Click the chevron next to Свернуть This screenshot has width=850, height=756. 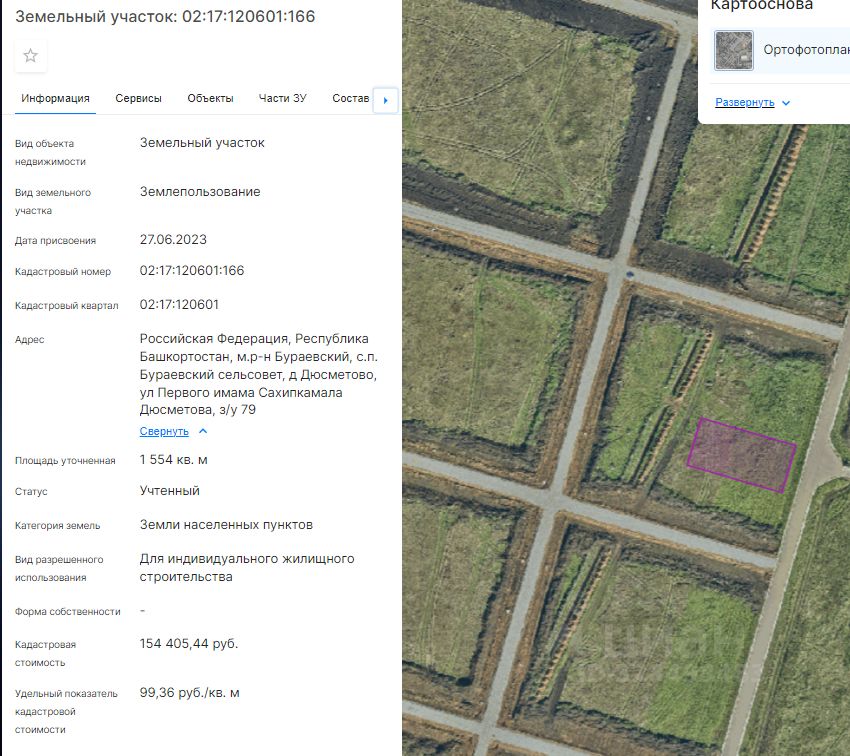[203, 431]
